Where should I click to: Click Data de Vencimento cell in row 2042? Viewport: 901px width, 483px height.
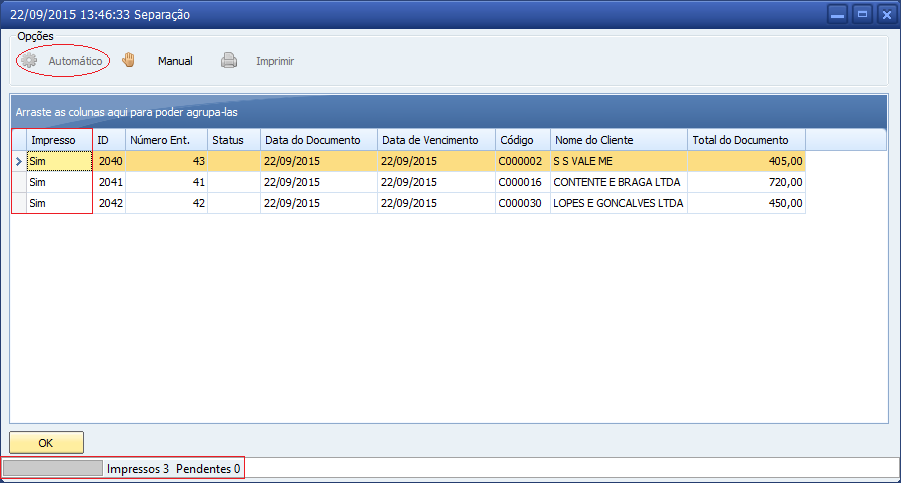coord(436,203)
